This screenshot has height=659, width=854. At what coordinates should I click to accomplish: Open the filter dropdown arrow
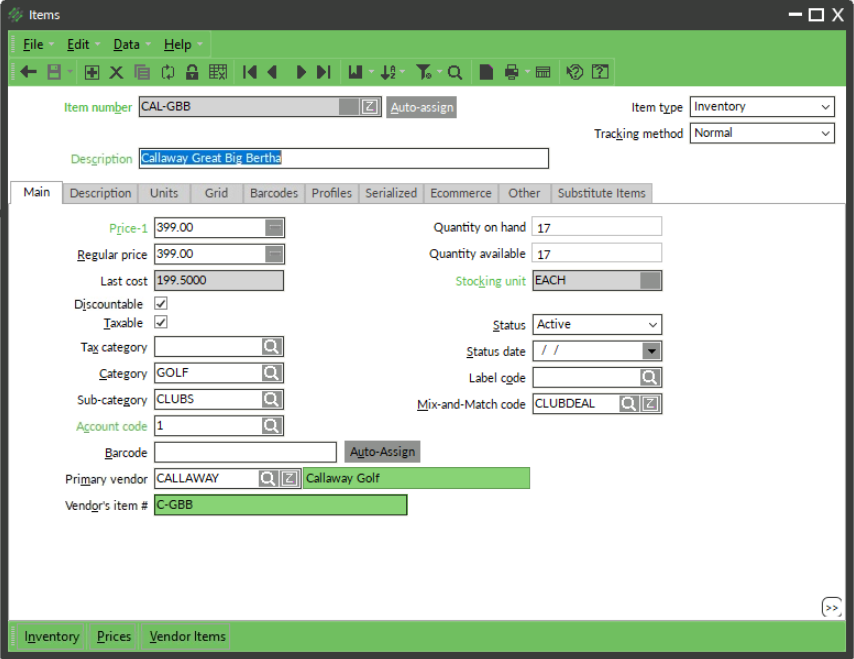pos(439,72)
